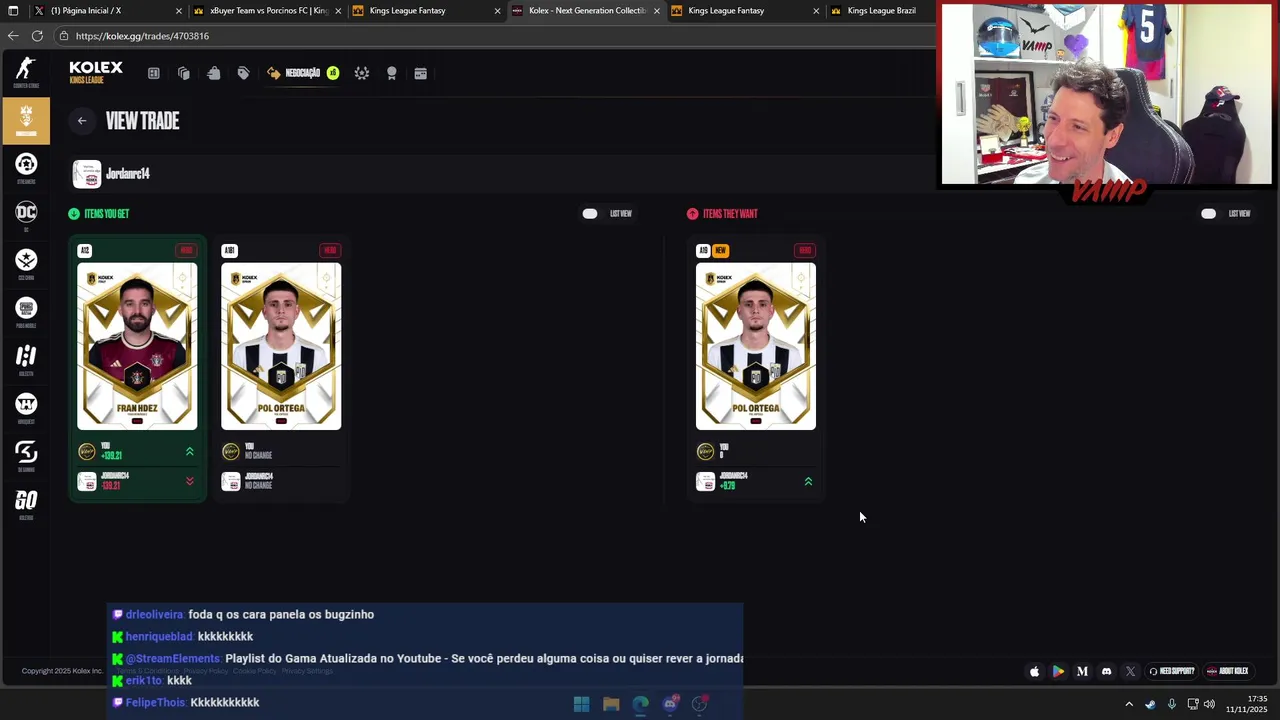This screenshot has height=720, width=1280.
Task: Expand red down chevron under Fran Hdez
Action: [190, 482]
